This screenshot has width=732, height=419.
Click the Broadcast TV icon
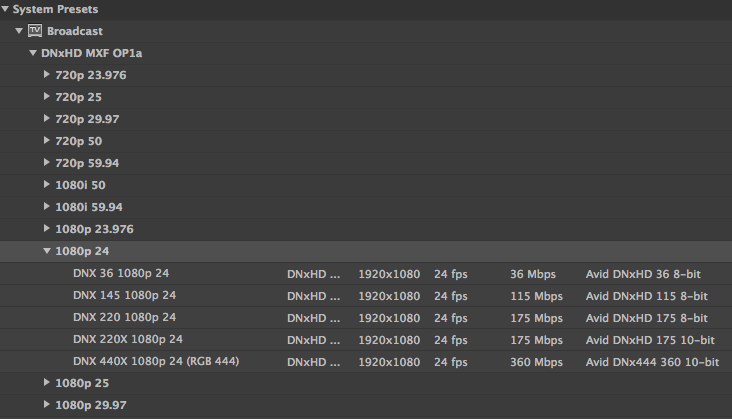click(x=35, y=31)
